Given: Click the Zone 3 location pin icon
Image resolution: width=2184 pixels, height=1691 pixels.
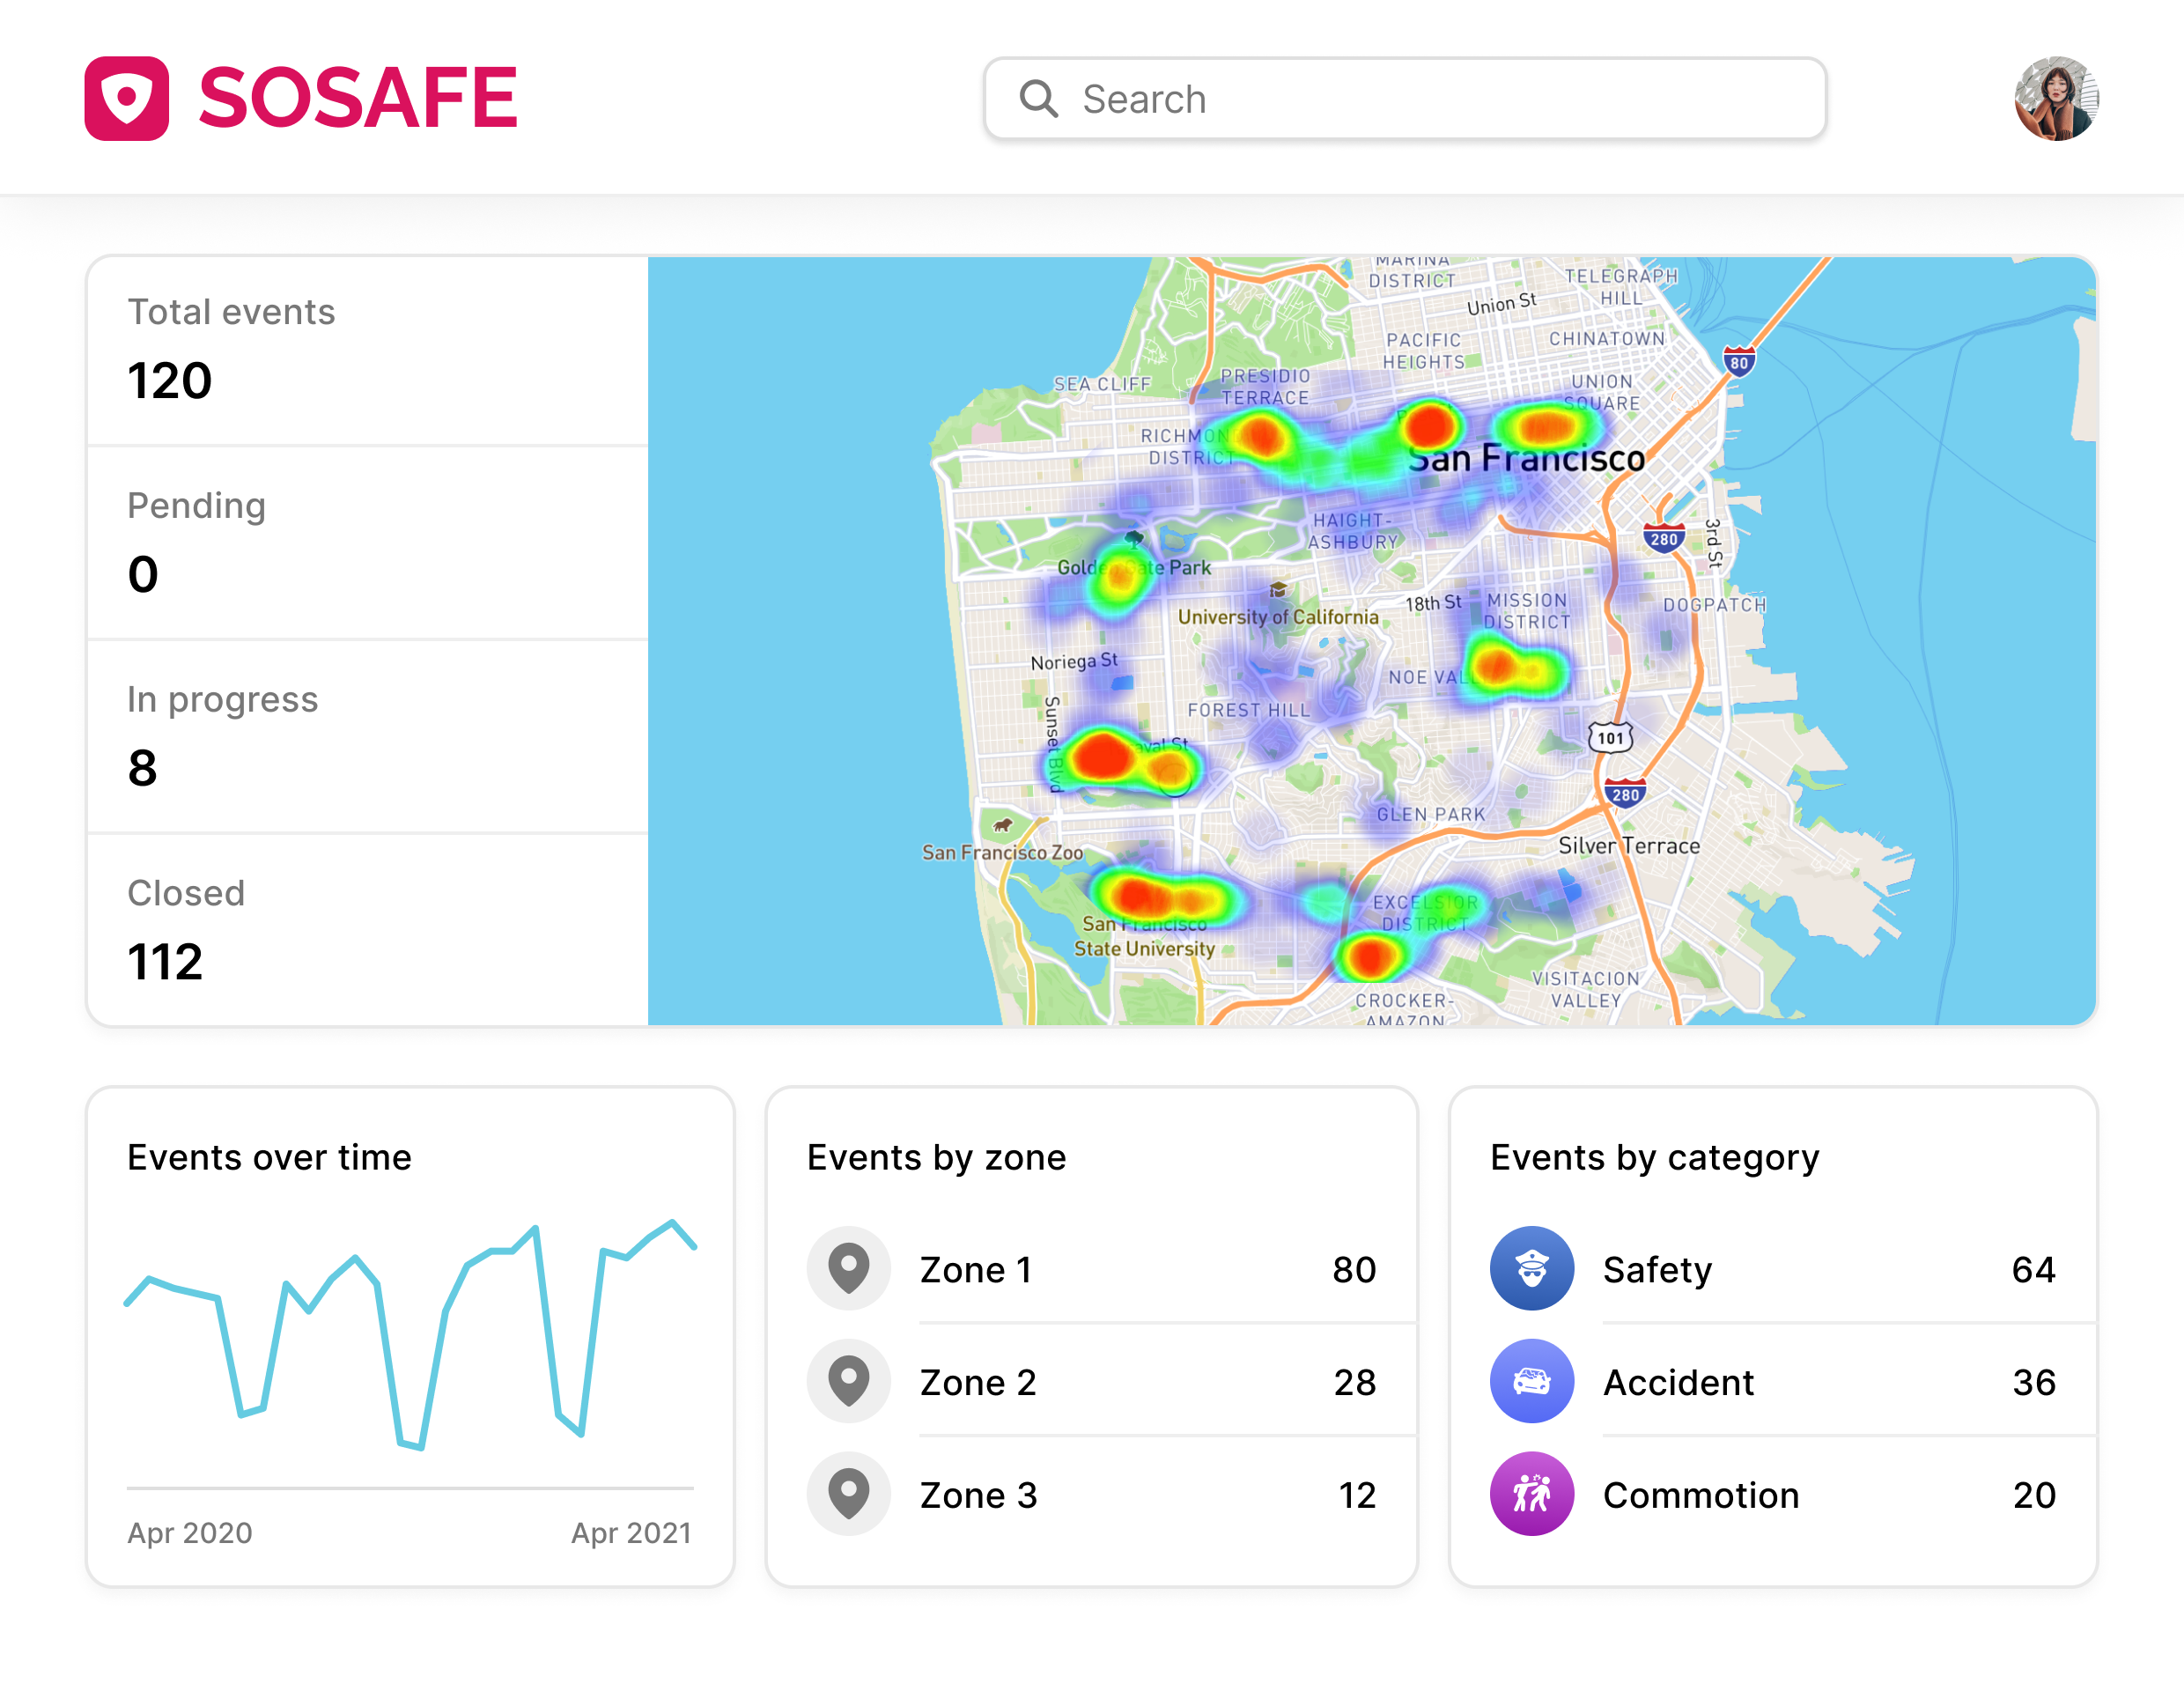Looking at the screenshot, I should click(849, 1494).
